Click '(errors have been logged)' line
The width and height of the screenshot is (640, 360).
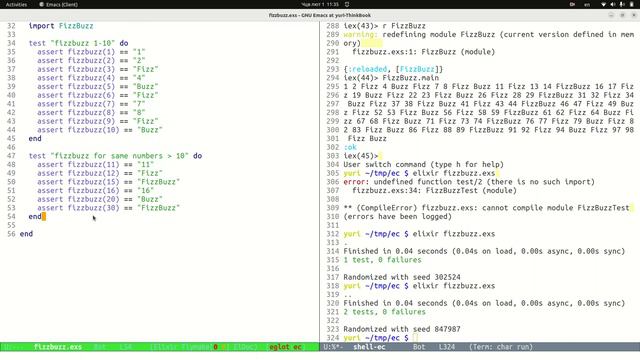click(x=398, y=217)
